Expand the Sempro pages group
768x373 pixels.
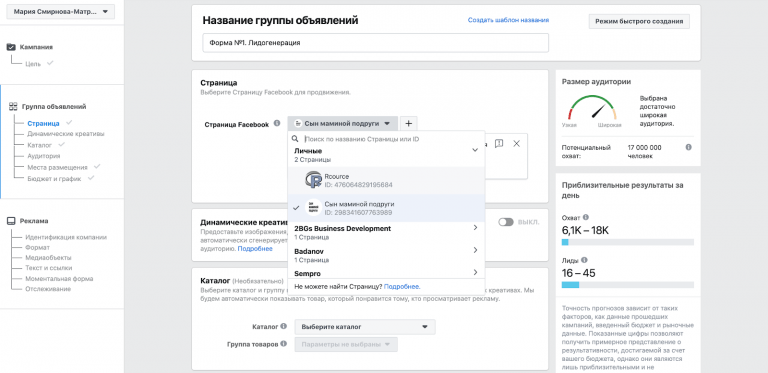(476, 272)
